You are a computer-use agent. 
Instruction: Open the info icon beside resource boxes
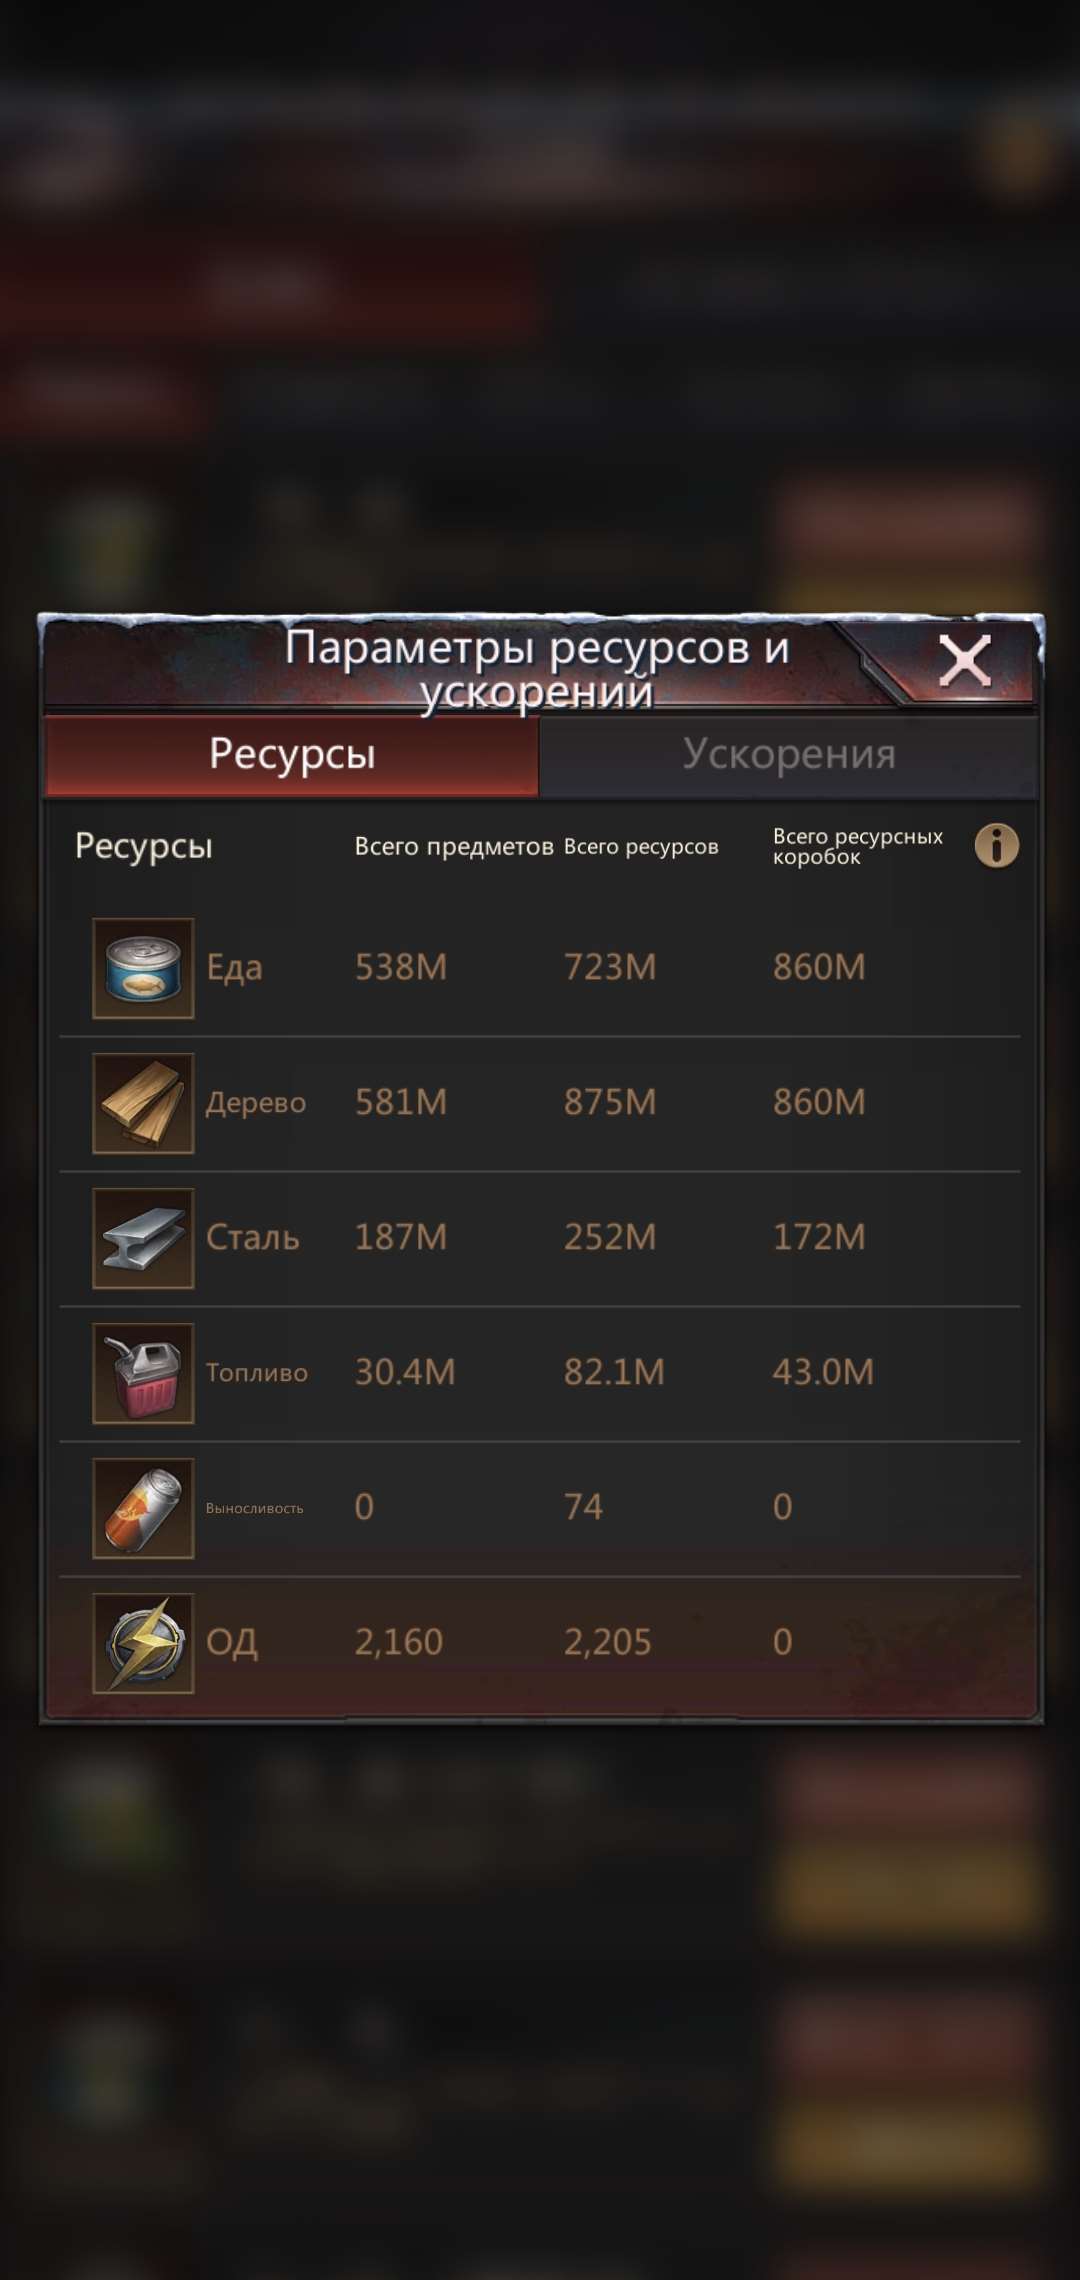(996, 846)
